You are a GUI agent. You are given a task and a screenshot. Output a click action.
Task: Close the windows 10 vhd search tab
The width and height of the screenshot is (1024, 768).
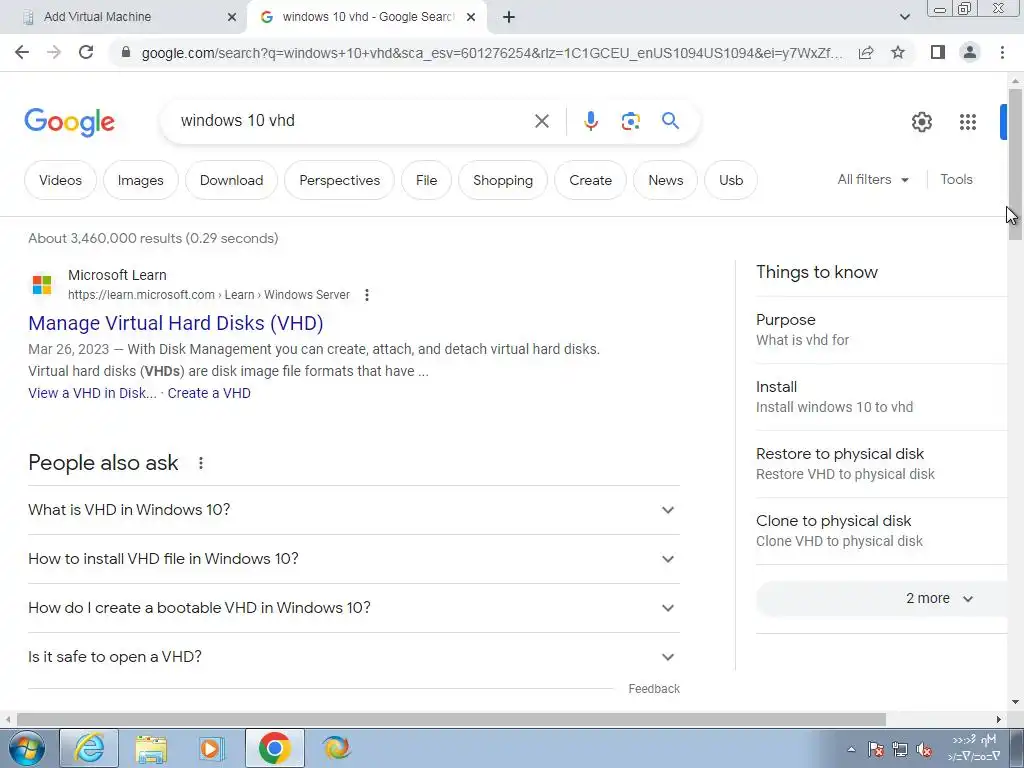tap(471, 18)
